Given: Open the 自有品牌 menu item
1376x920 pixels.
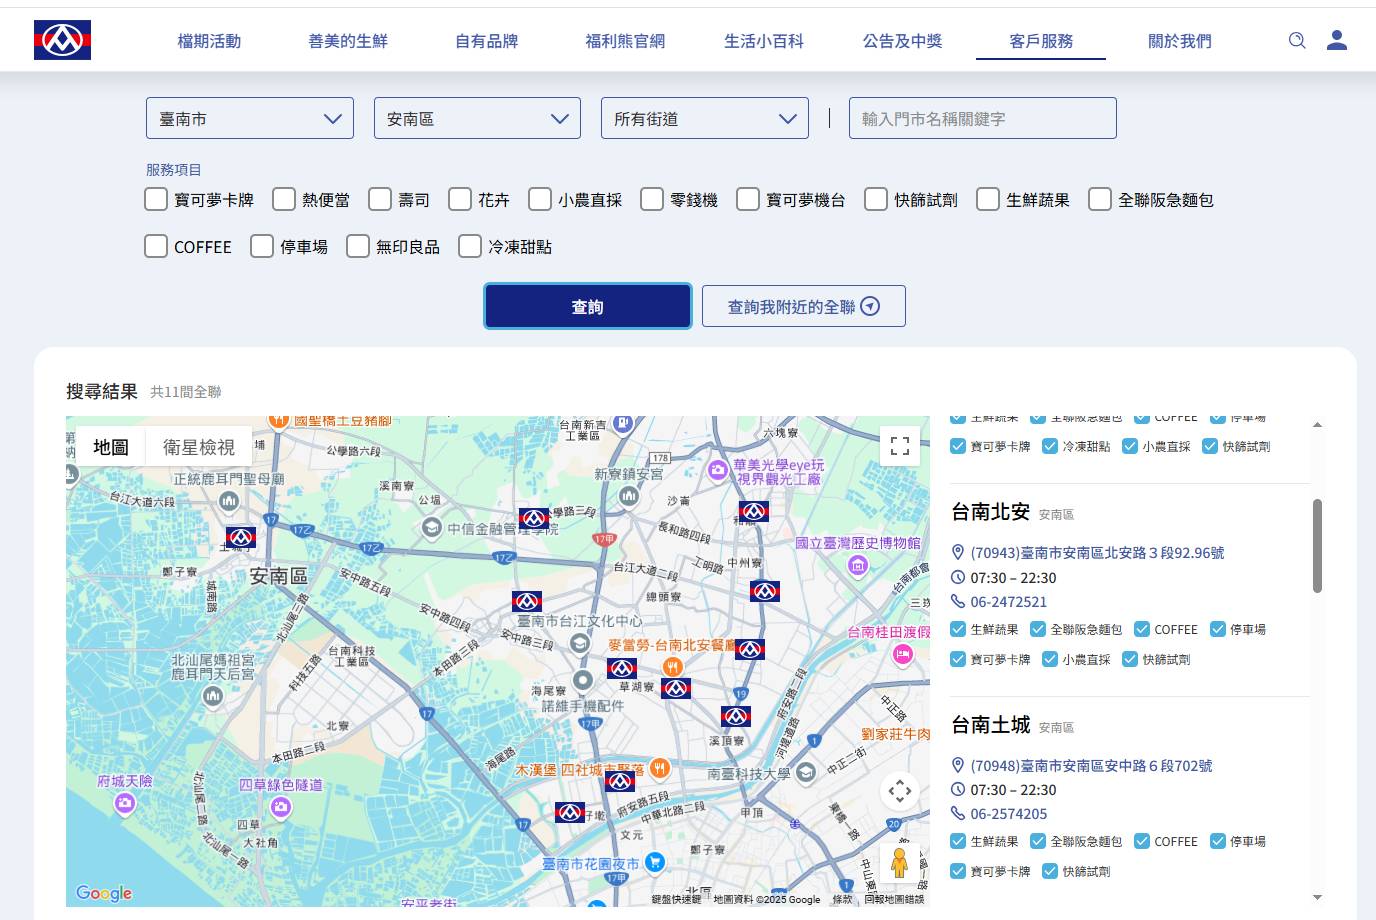Looking at the screenshot, I should point(487,41).
